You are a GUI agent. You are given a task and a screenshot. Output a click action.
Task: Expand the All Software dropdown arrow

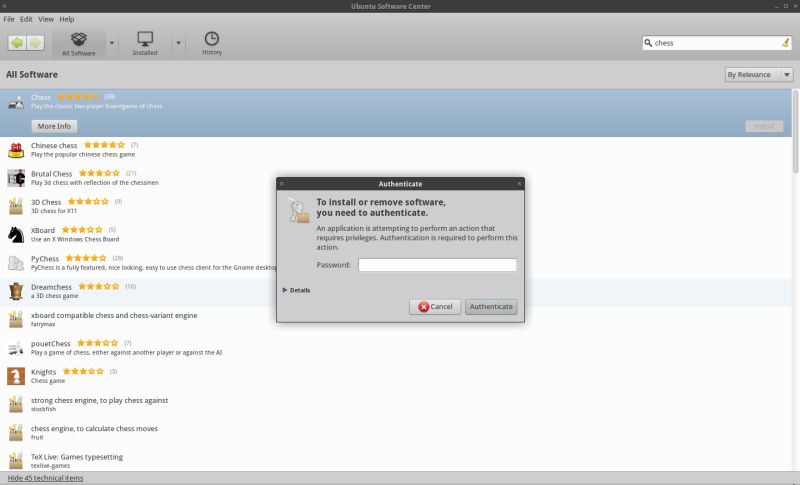pyautogui.click(x=112, y=43)
